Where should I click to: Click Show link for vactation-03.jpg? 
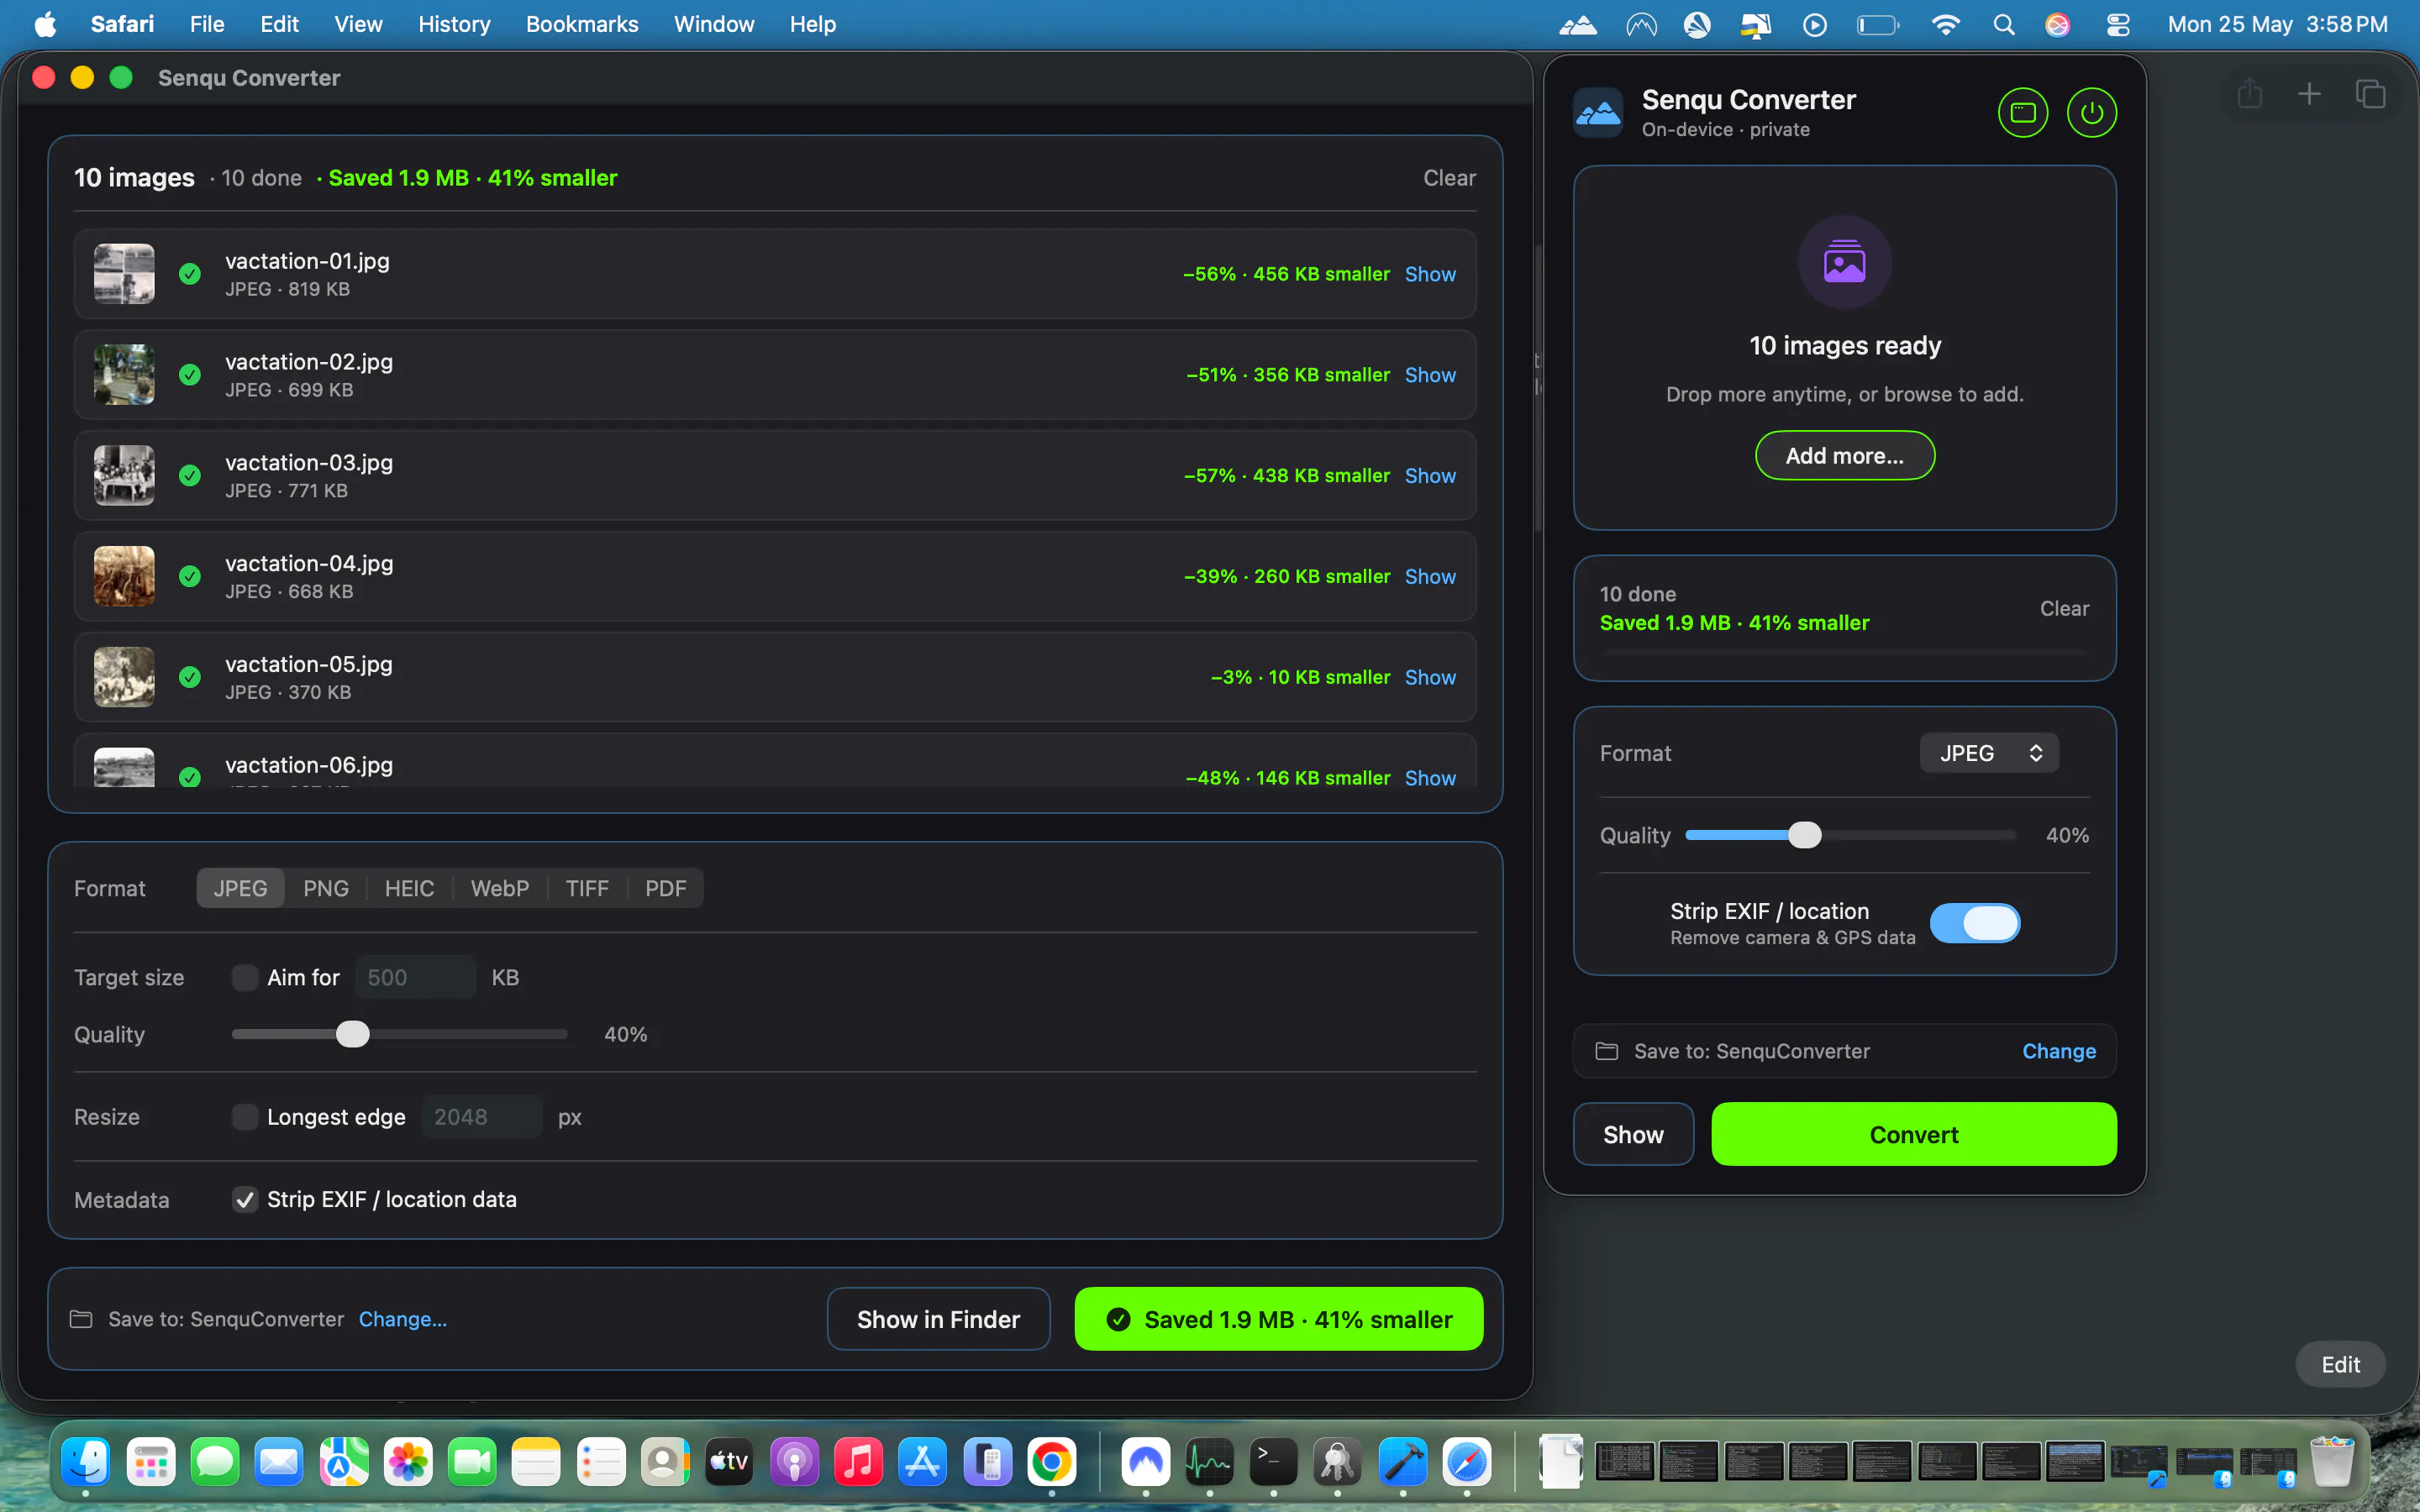[x=1430, y=476]
